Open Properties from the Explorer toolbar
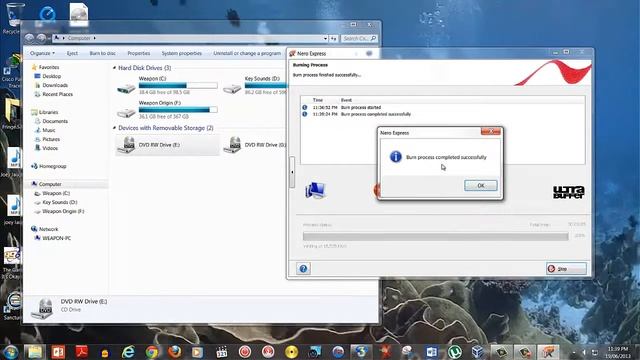This screenshot has height=360, width=640. click(x=138, y=53)
